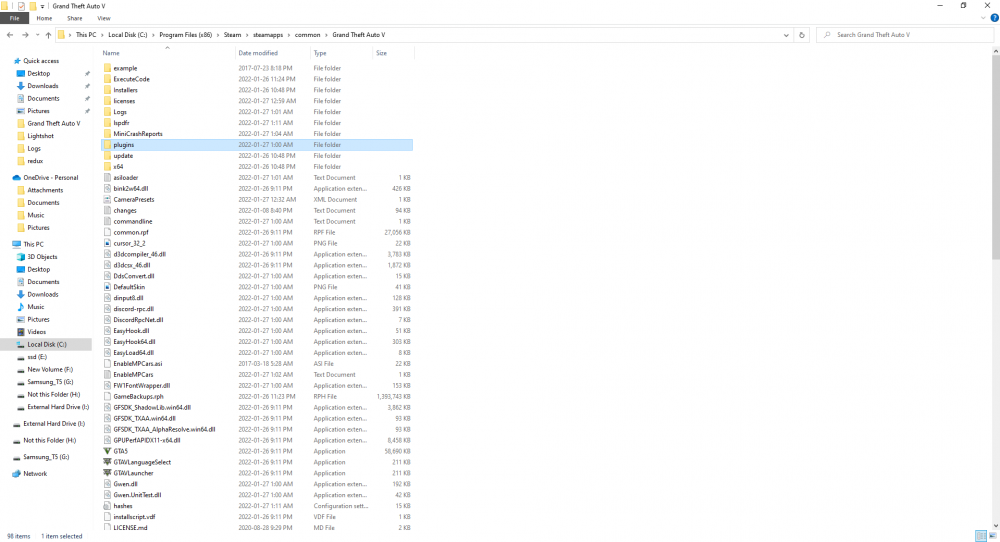Open ssd (E:) drive in sidebar

(37, 357)
